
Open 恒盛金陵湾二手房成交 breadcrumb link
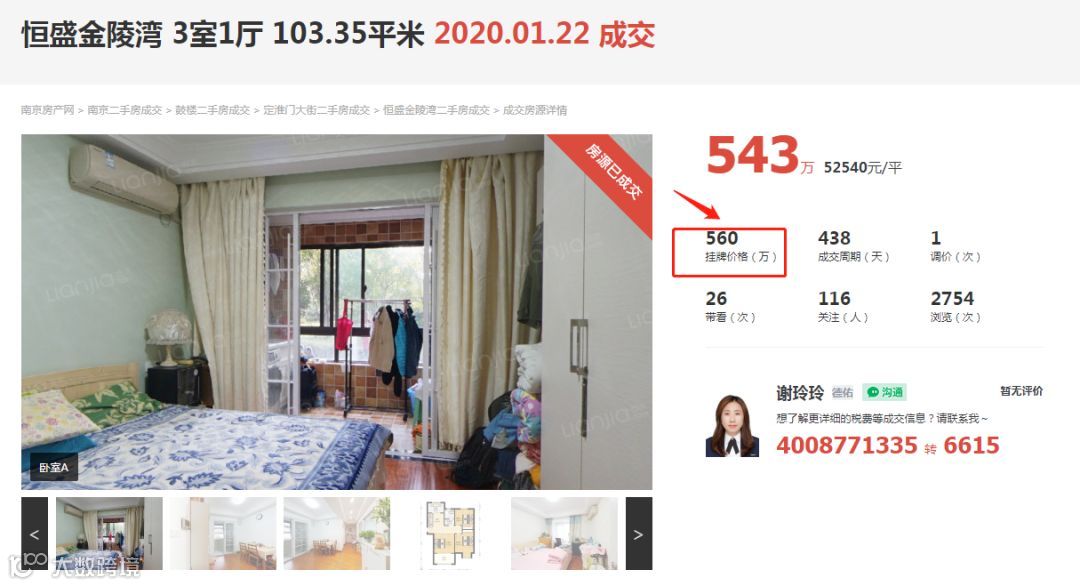(x=436, y=110)
